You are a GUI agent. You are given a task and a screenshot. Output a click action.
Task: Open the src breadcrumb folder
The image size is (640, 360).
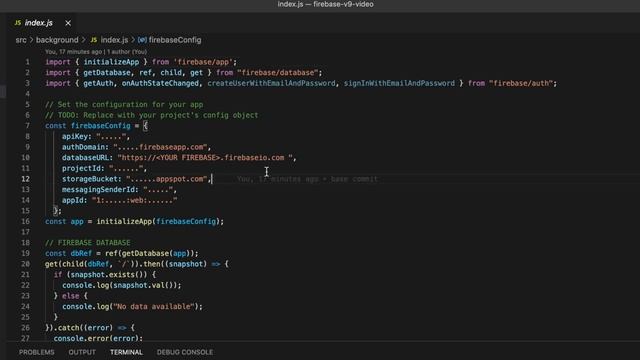21,40
